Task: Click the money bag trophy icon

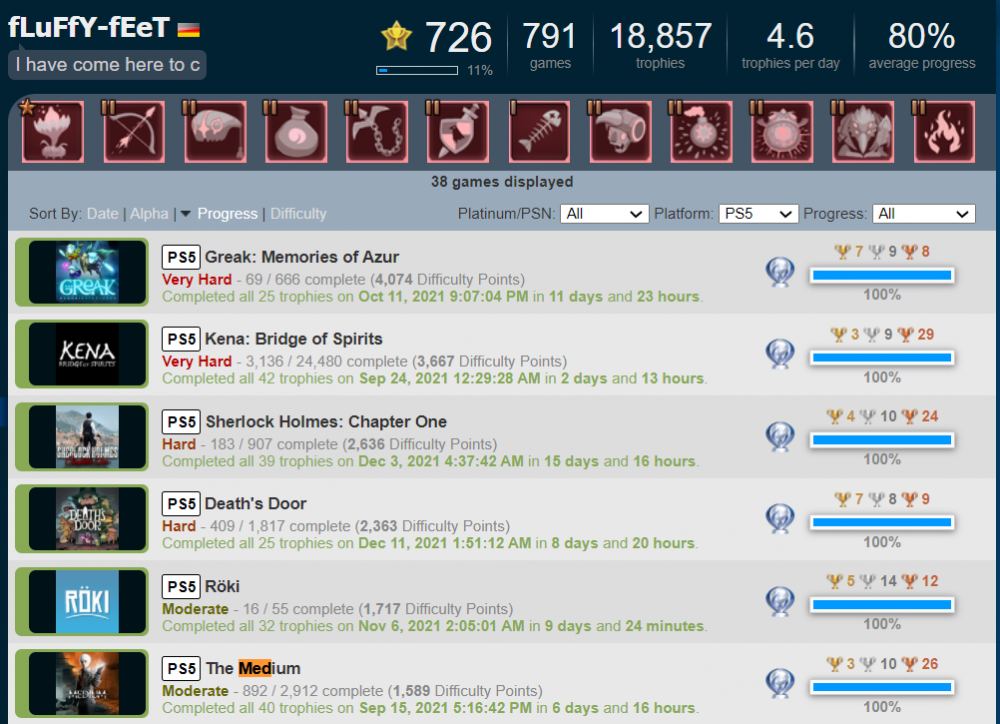Action: point(296,131)
